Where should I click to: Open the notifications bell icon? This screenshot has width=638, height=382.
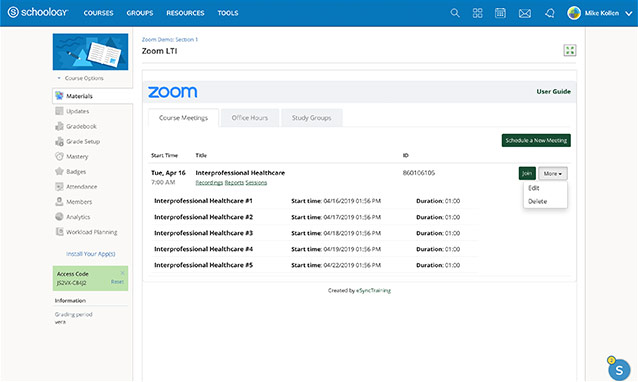[550, 13]
